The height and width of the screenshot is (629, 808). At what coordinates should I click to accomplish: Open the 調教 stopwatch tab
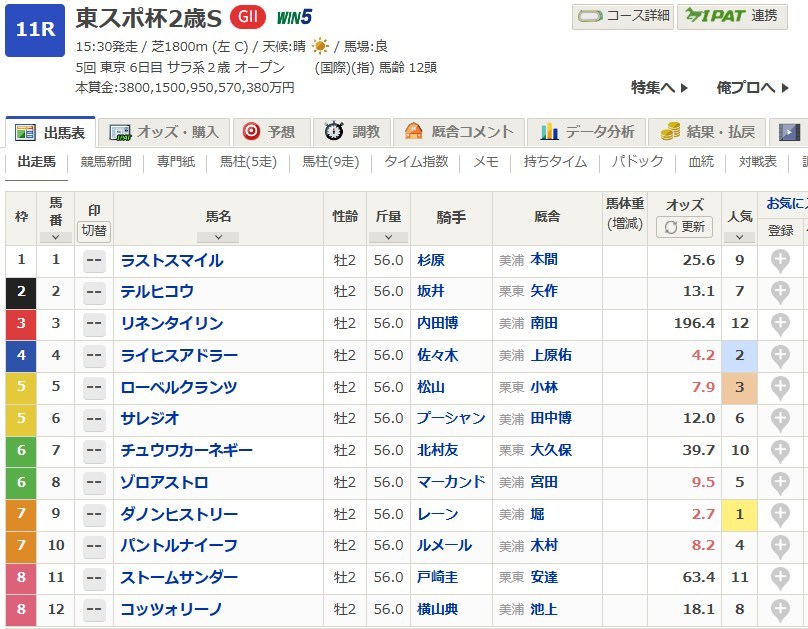point(353,132)
